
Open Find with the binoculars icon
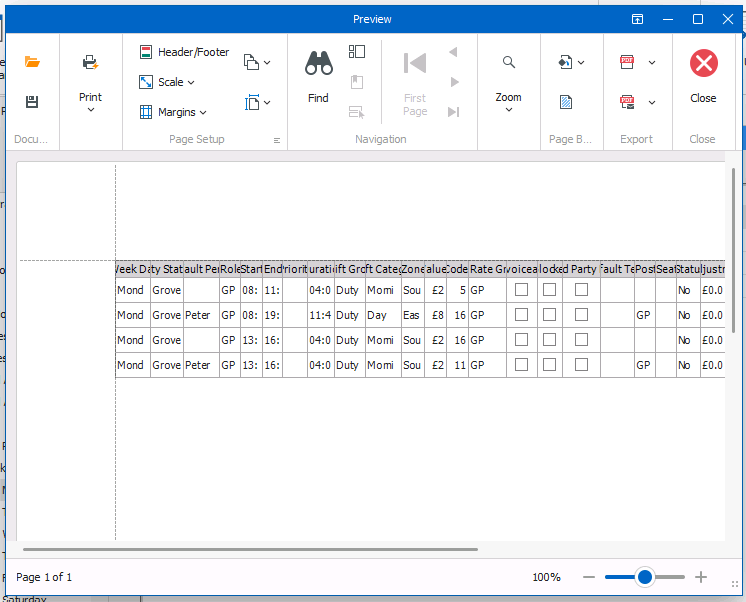point(318,63)
